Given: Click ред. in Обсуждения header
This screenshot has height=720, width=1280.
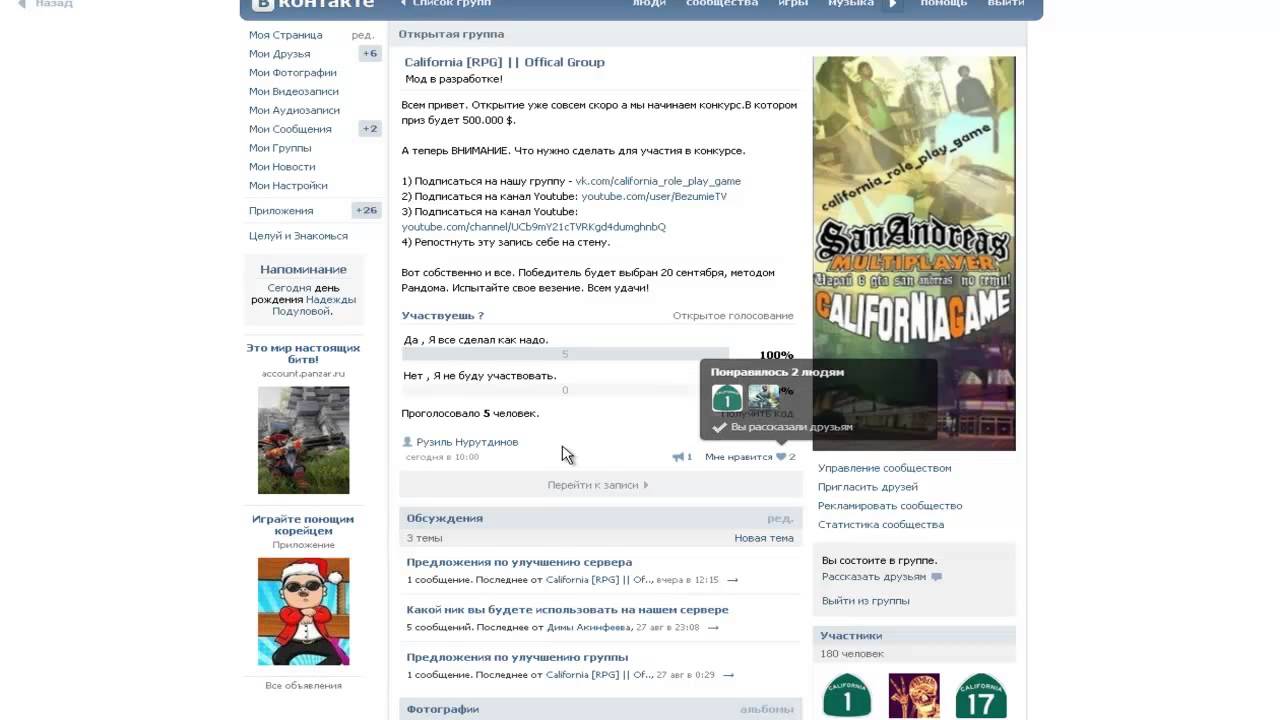Looking at the screenshot, I should (780, 518).
